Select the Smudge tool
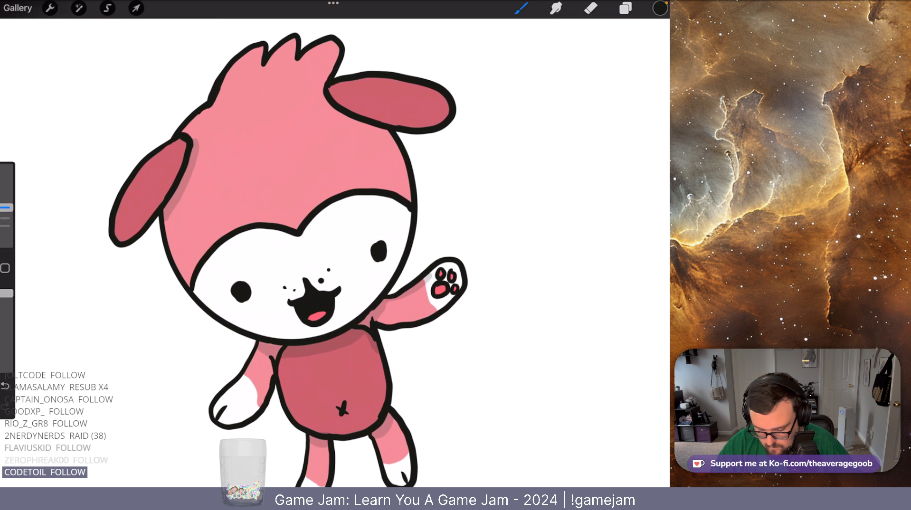Image resolution: width=911 pixels, height=510 pixels. (555, 8)
